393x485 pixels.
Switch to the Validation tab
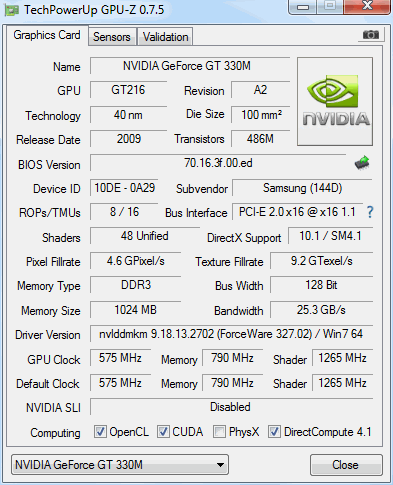(165, 37)
